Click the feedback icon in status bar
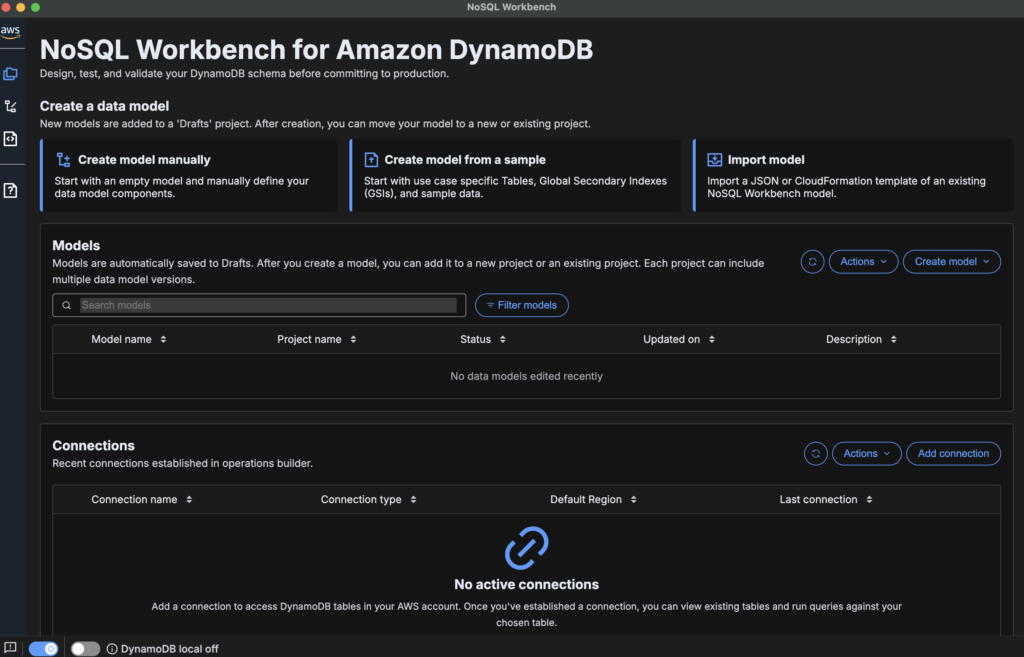 click(x=11, y=648)
